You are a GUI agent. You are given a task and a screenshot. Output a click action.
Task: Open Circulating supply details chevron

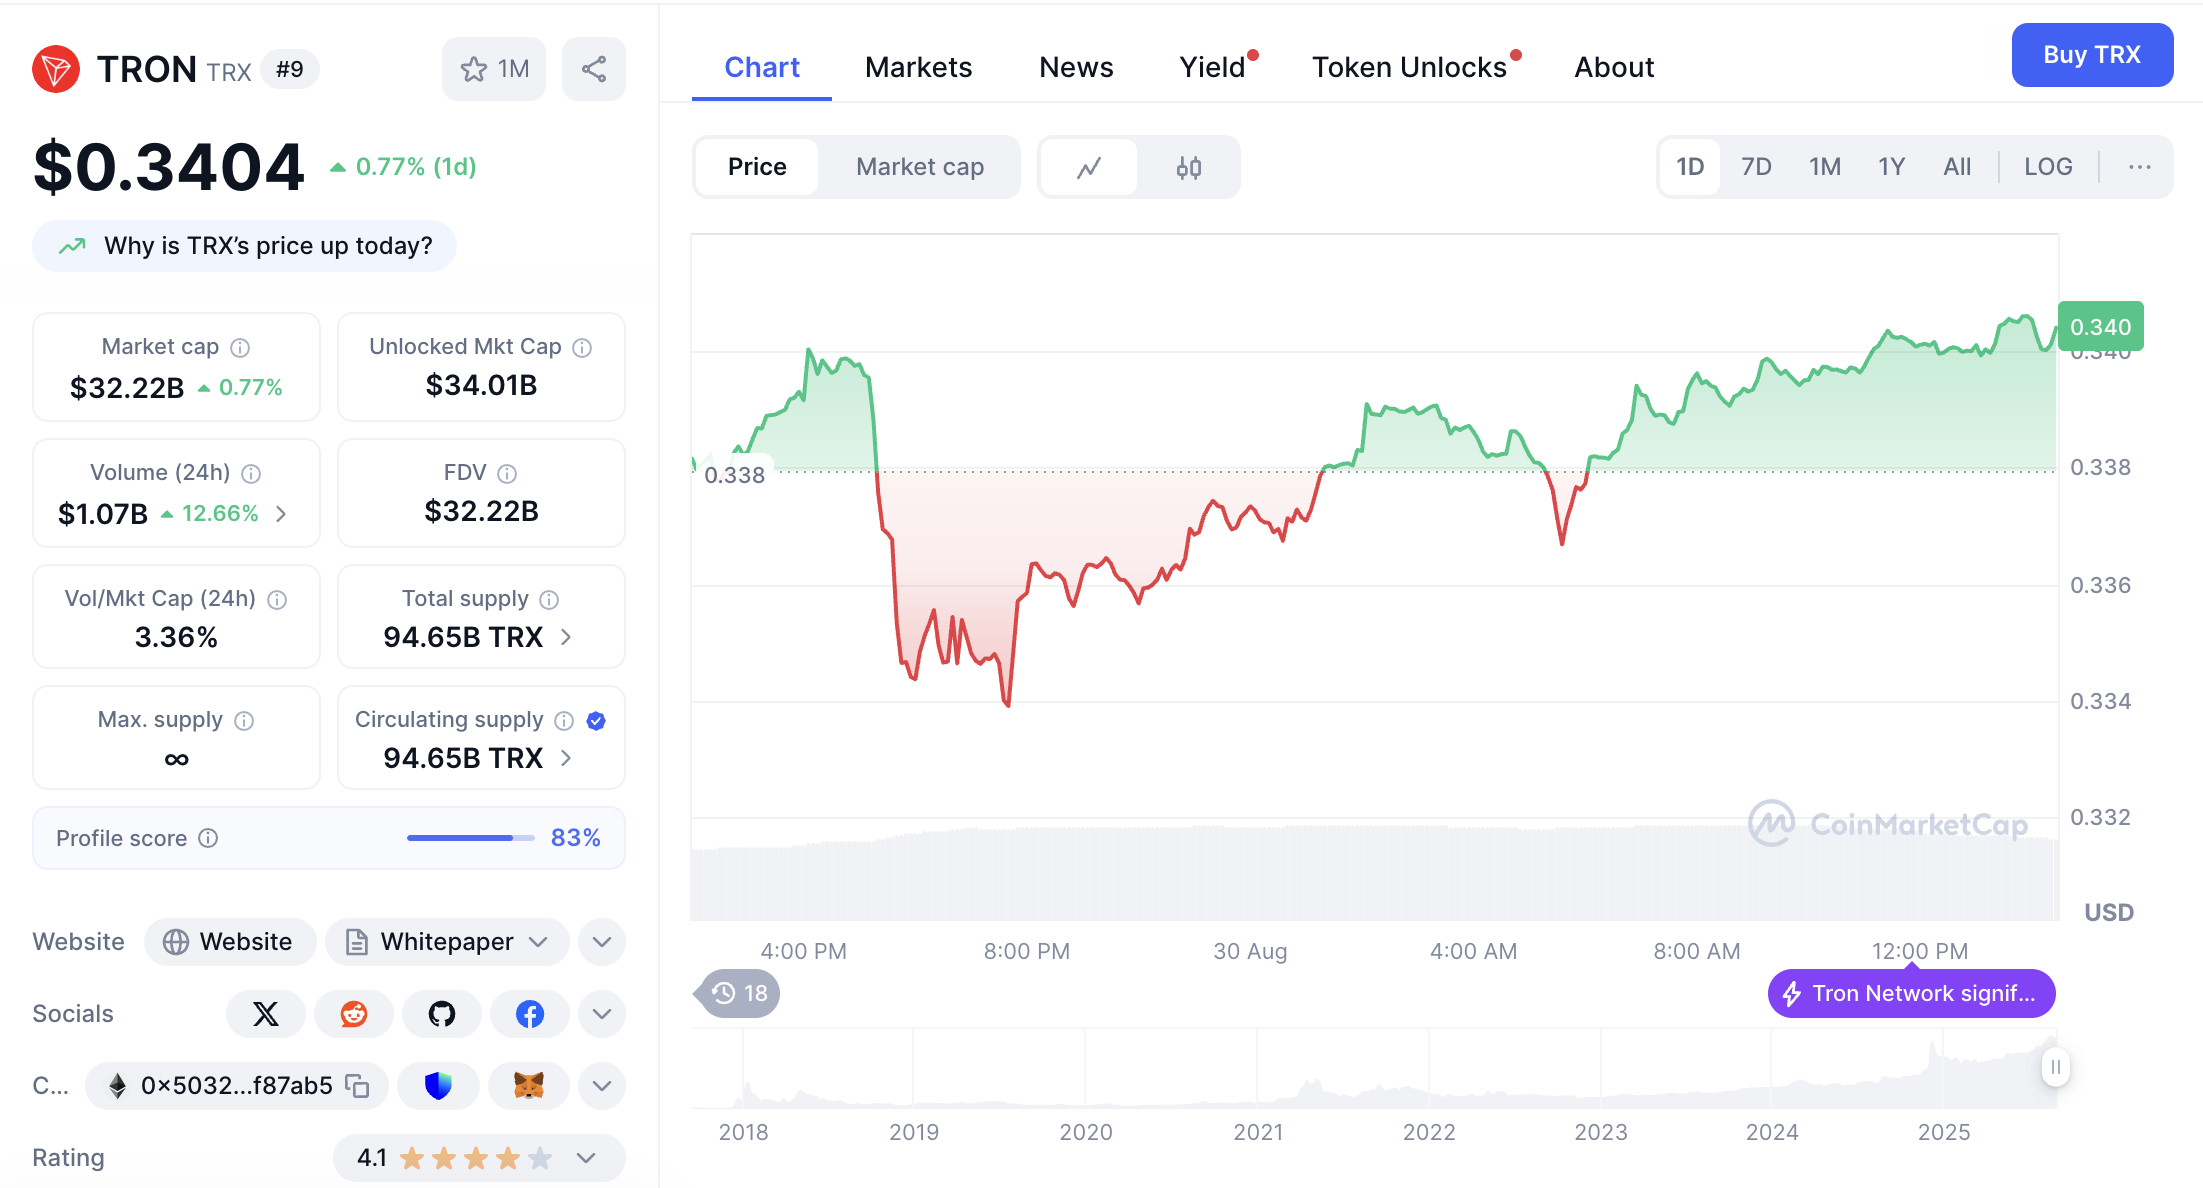566,758
